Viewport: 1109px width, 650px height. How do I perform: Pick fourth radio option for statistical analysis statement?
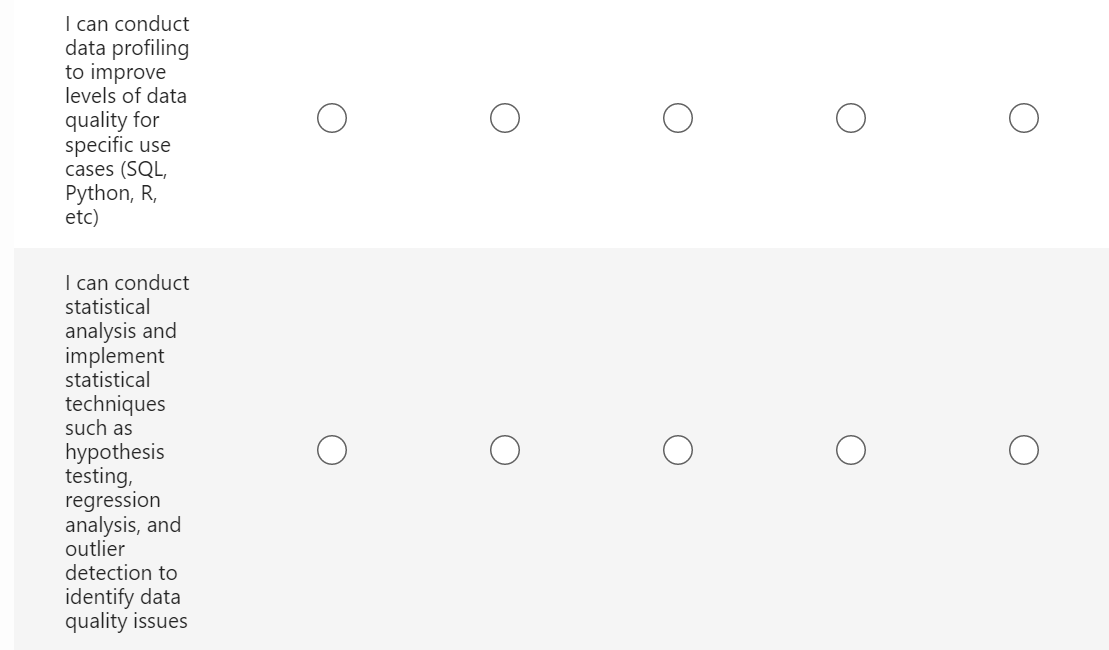pyautogui.click(x=851, y=450)
